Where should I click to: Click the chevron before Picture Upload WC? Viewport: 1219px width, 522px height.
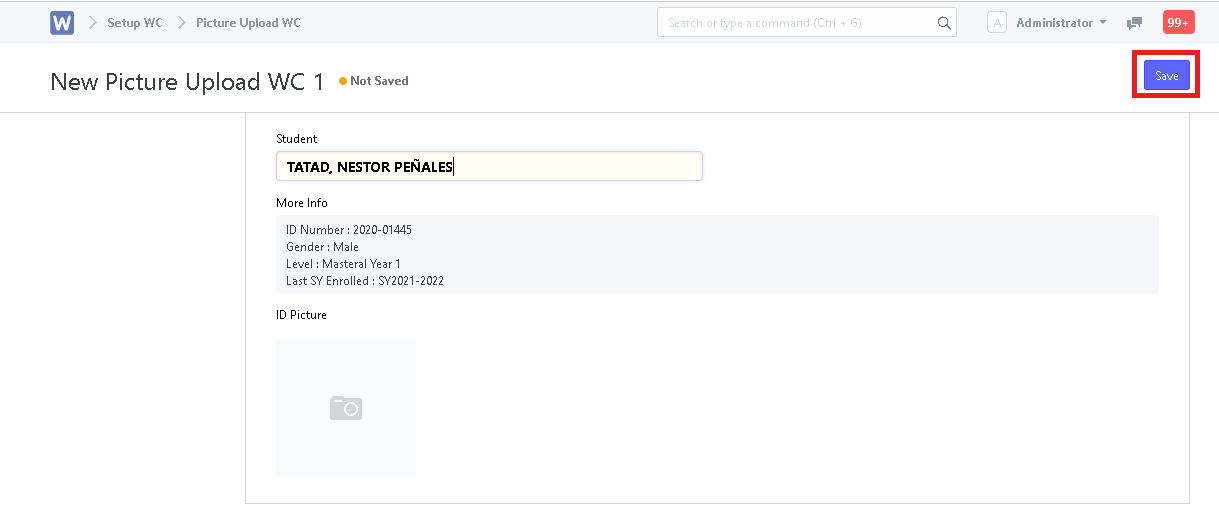click(181, 22)
